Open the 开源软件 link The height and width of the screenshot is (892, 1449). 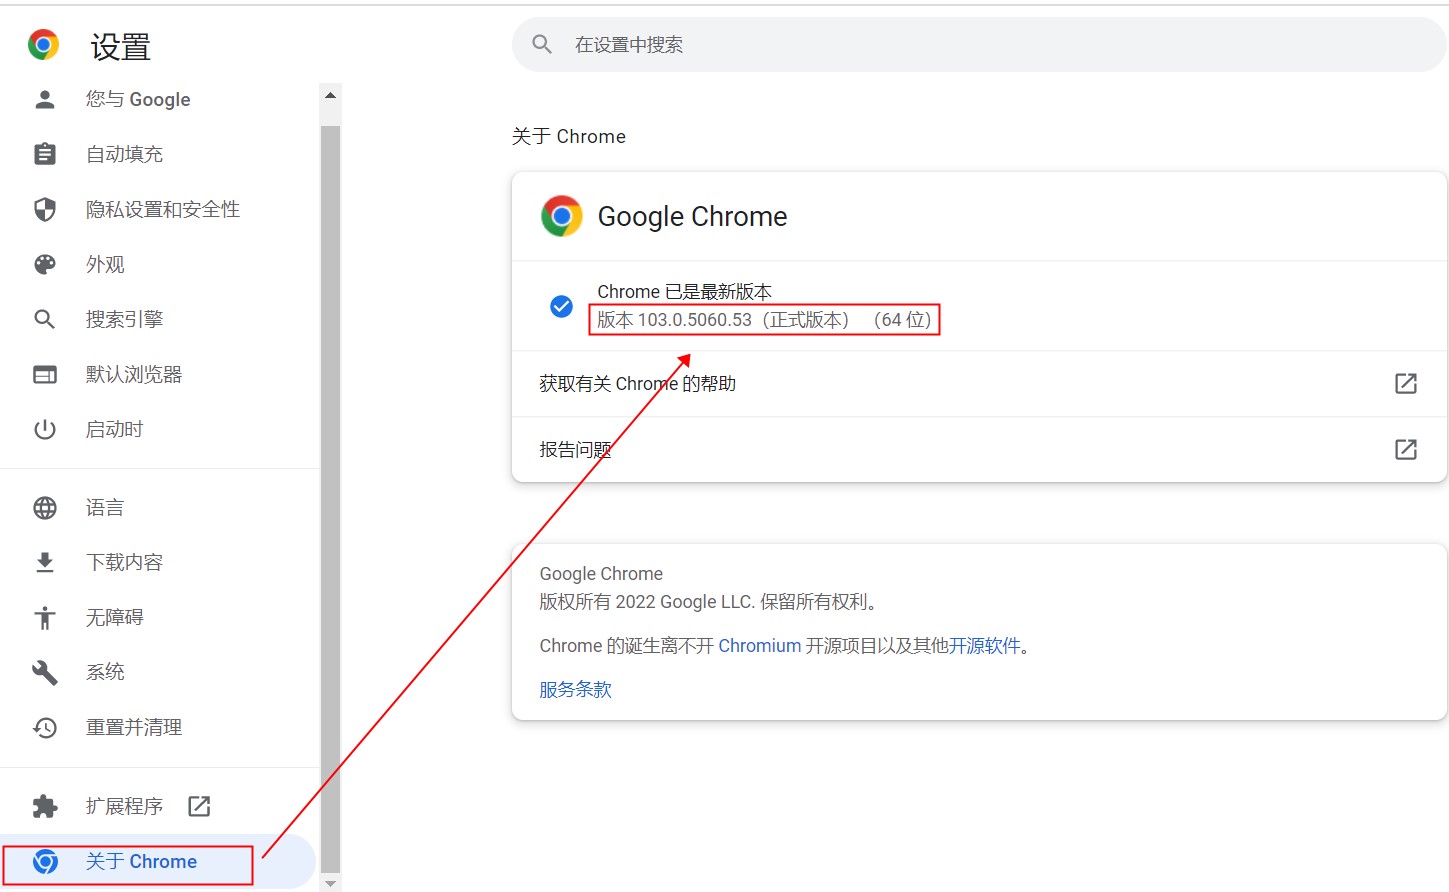pos(984,646)
